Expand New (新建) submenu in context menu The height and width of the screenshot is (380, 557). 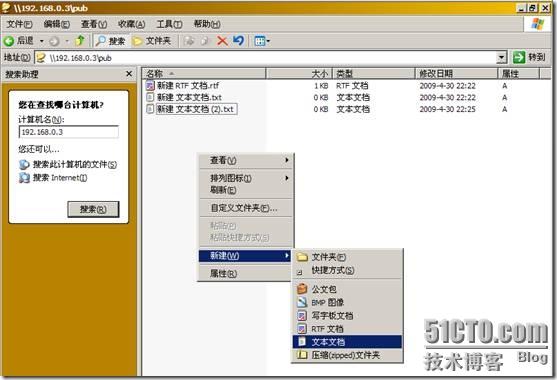[245, 256]
